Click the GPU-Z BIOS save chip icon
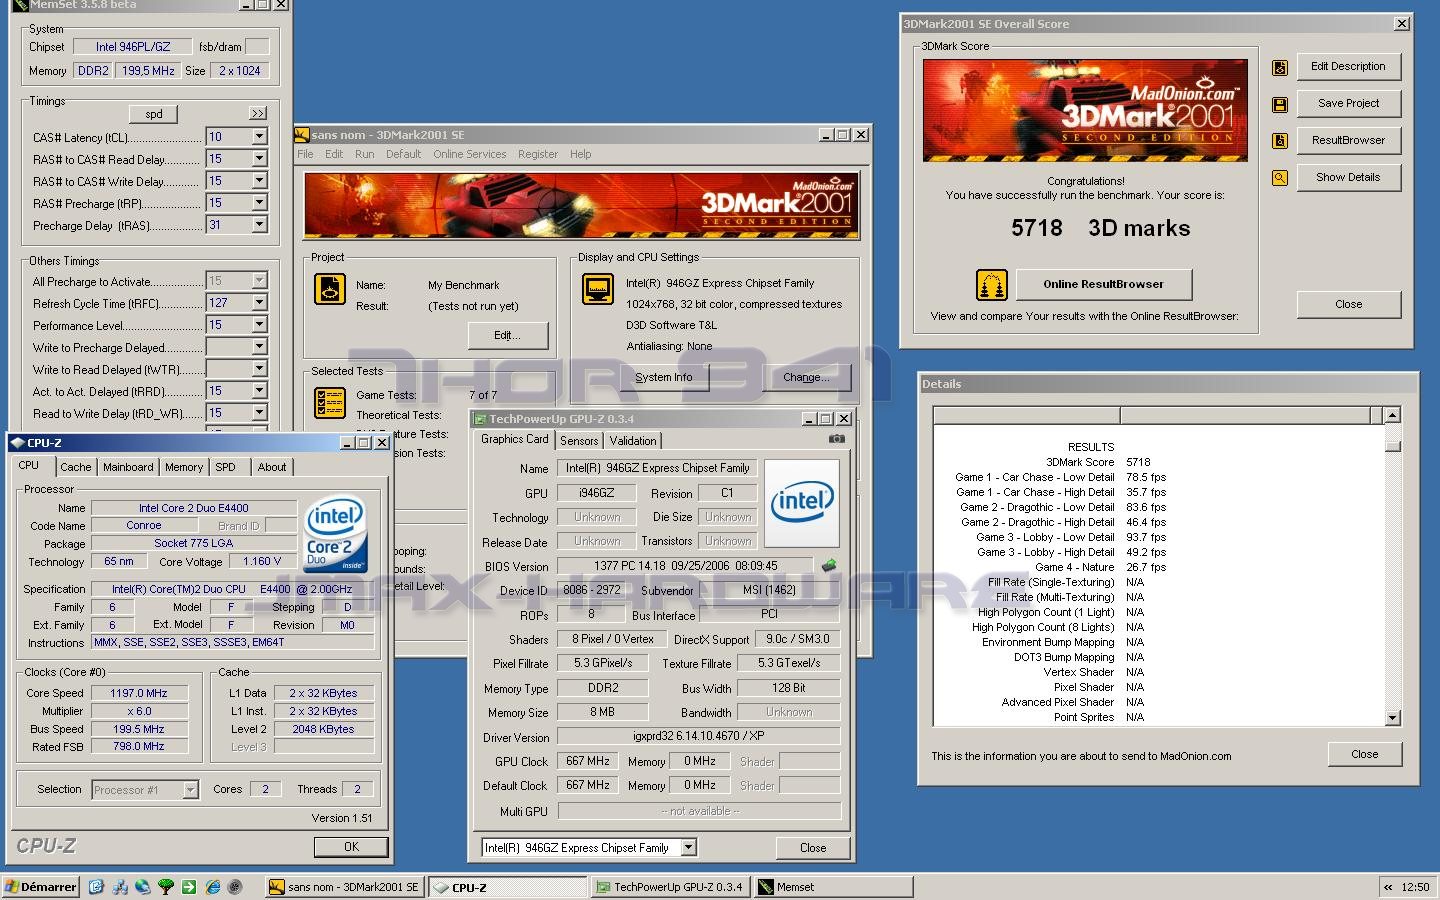This screenshot has height=900, width=1440. (x=829, y=565)
